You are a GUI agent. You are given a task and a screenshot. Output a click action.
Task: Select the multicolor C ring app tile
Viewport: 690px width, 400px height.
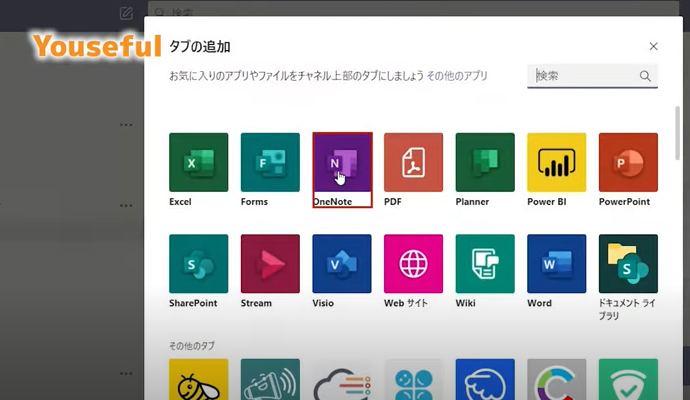coord(557,379)
